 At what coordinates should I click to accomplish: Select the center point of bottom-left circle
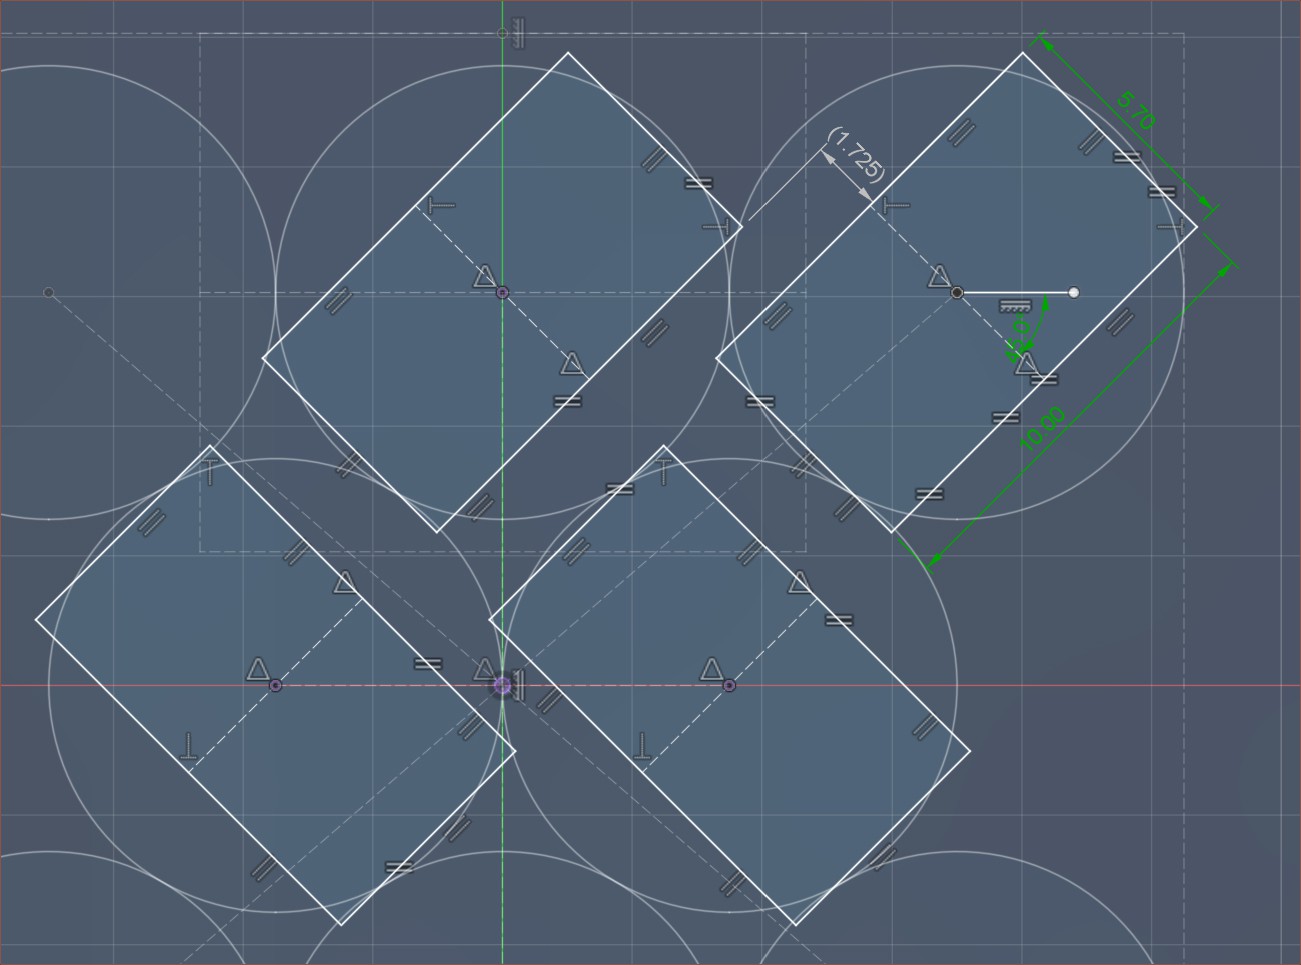(x=276, y=686)
